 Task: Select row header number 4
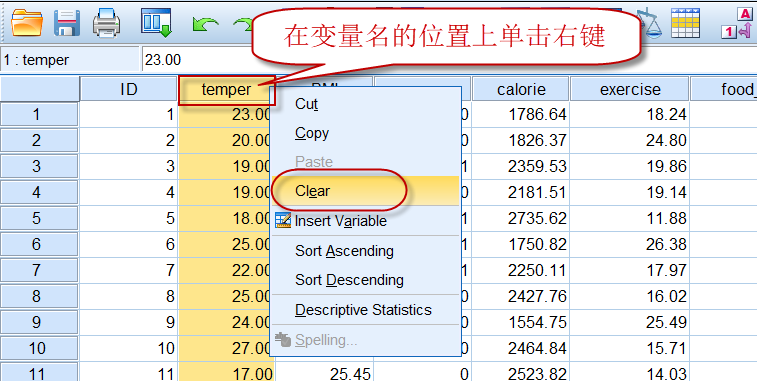[39, 193]
